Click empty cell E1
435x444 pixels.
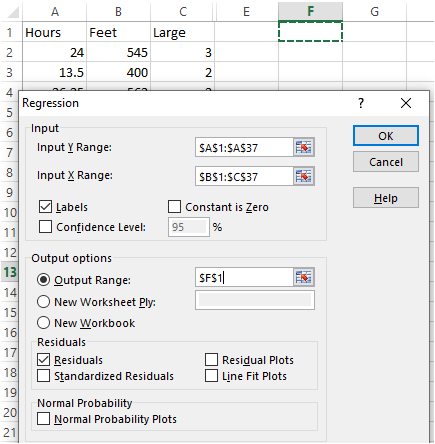point(246,32)
